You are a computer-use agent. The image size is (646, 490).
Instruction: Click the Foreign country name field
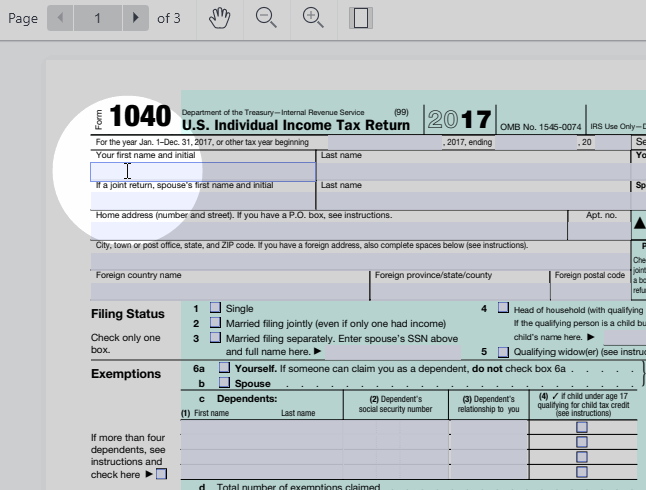[230, 291]
